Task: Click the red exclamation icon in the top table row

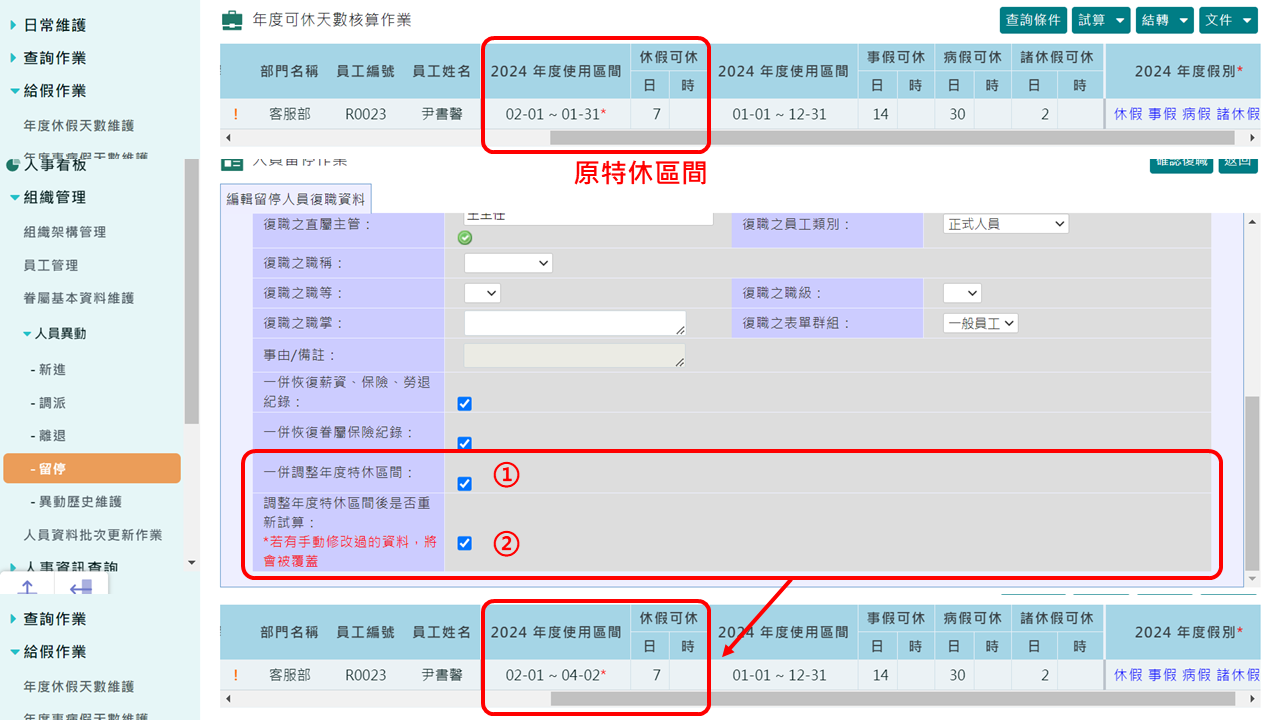Action: point(237,113)
